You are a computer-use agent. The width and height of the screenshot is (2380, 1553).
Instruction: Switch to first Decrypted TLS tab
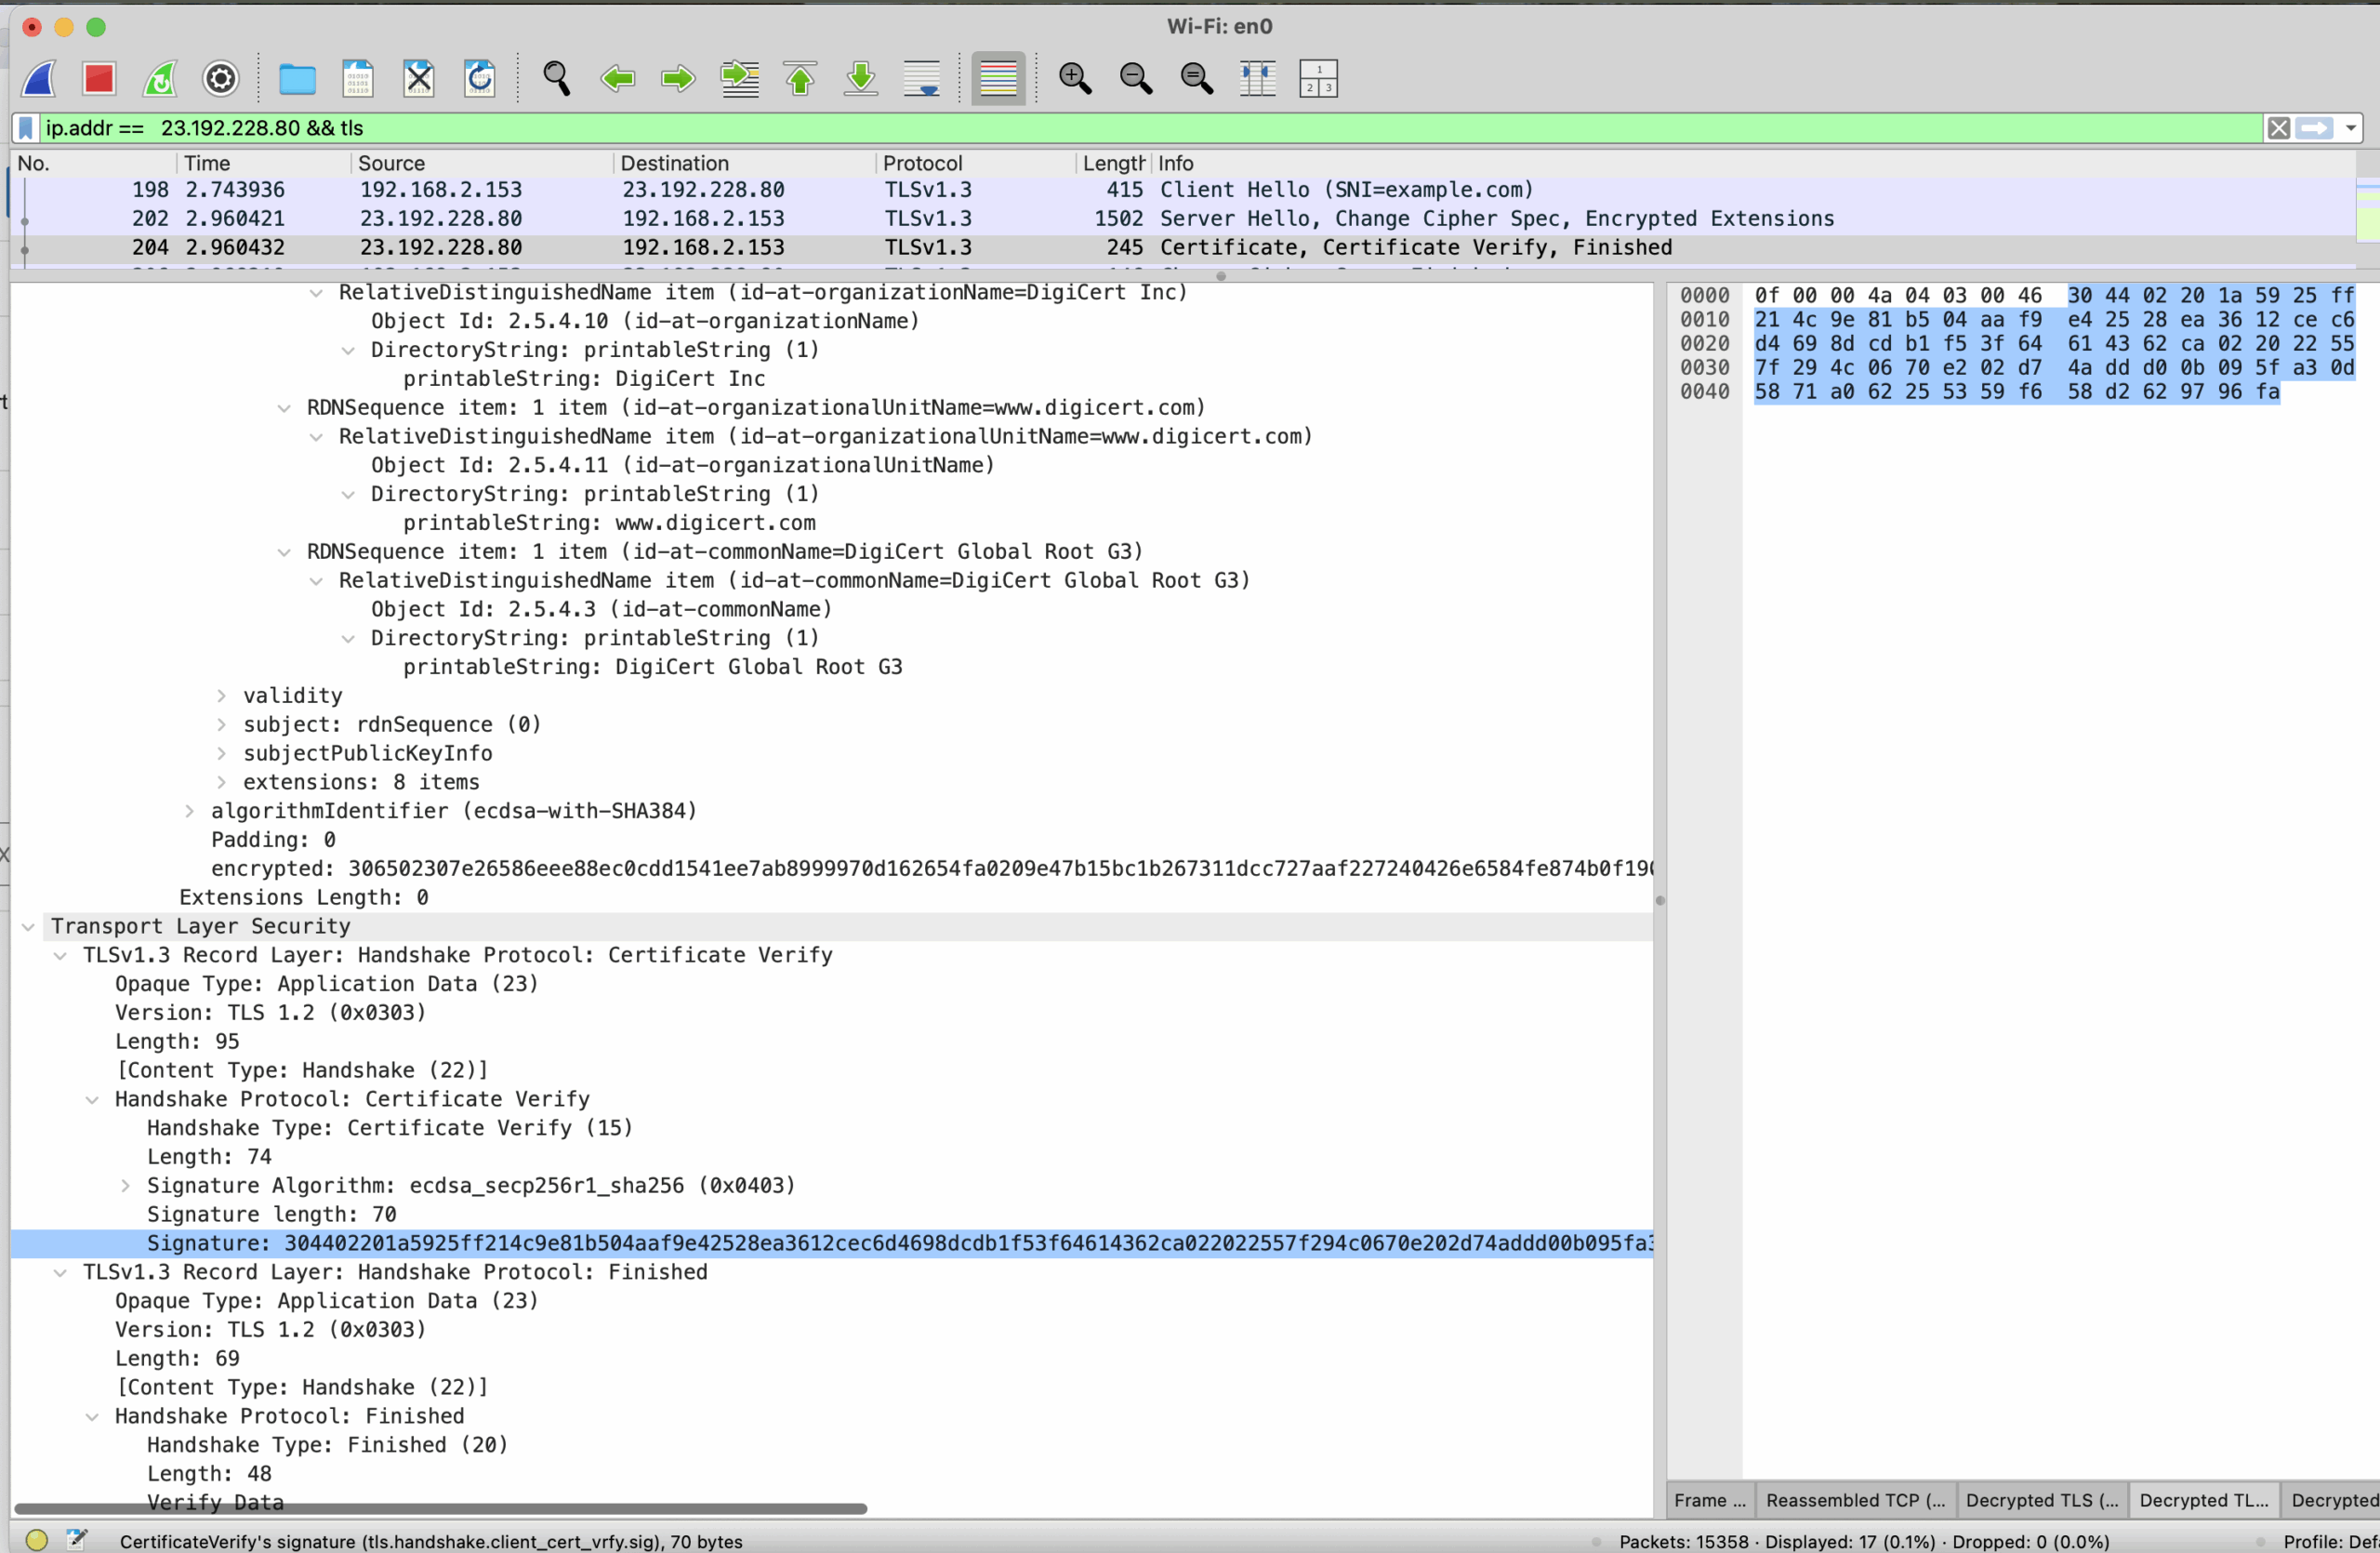tap(2042, 1500)
